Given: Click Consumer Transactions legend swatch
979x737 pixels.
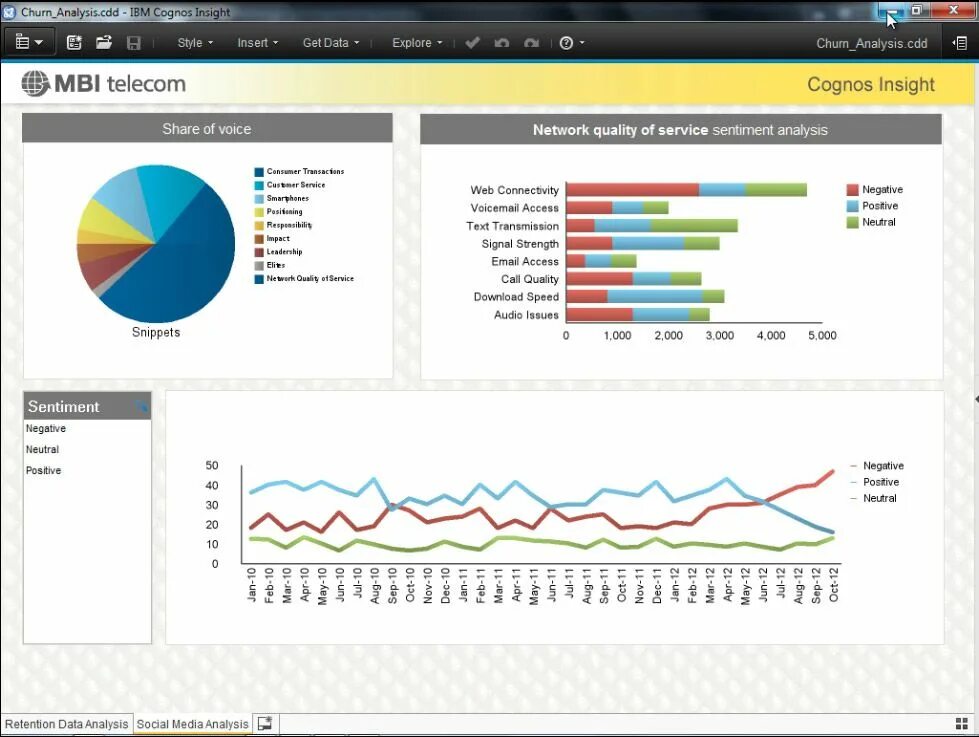Looking at the screenshot, I should [259, 172].
